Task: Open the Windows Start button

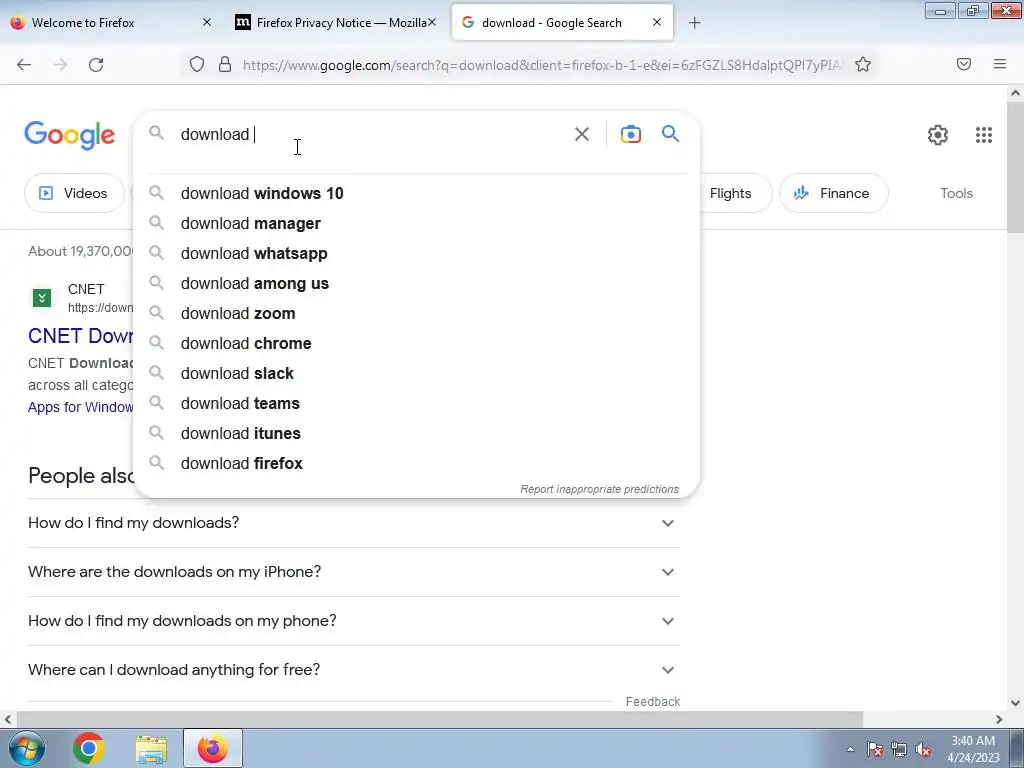Action: coord(26,748)
